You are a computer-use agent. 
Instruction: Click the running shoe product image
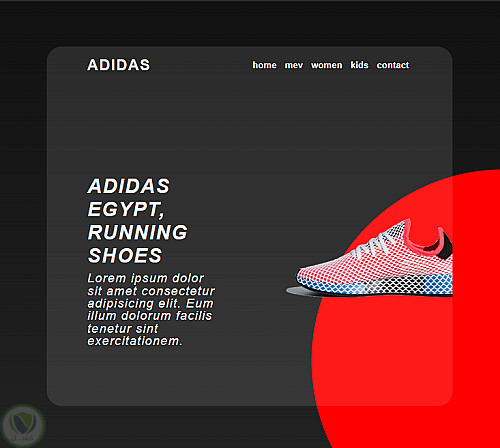[x=369, y=258]
